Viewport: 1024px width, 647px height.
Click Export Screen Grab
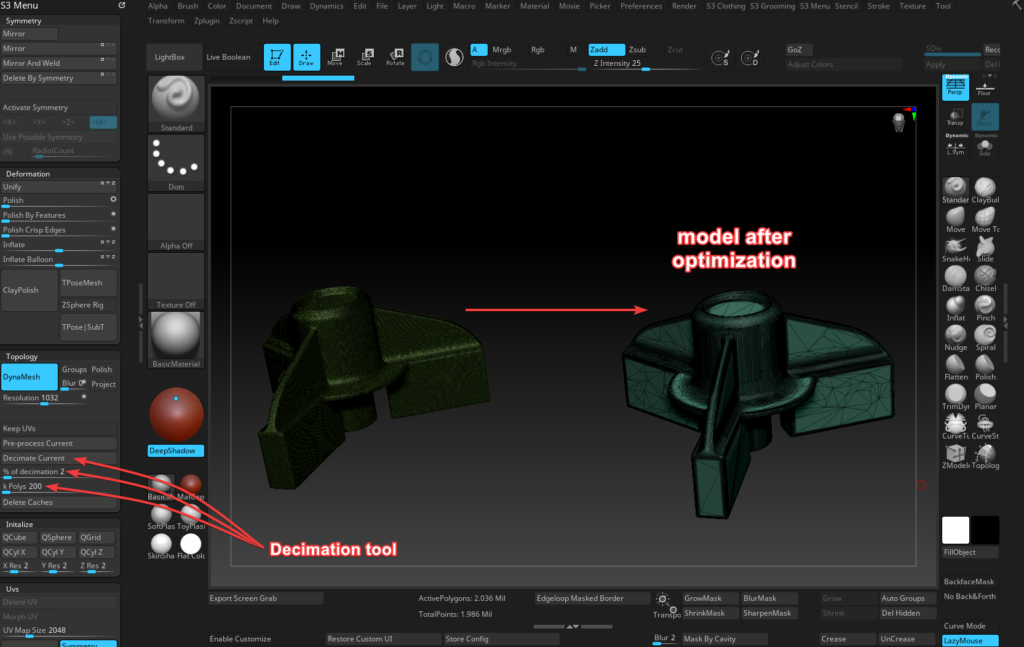265,597
